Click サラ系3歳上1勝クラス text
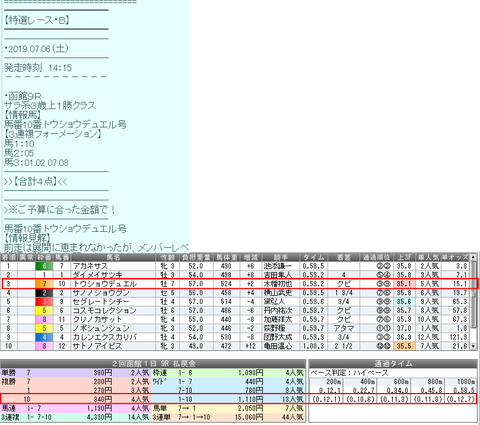The height and width of the screenshot is (425, 480). [50, 106]
